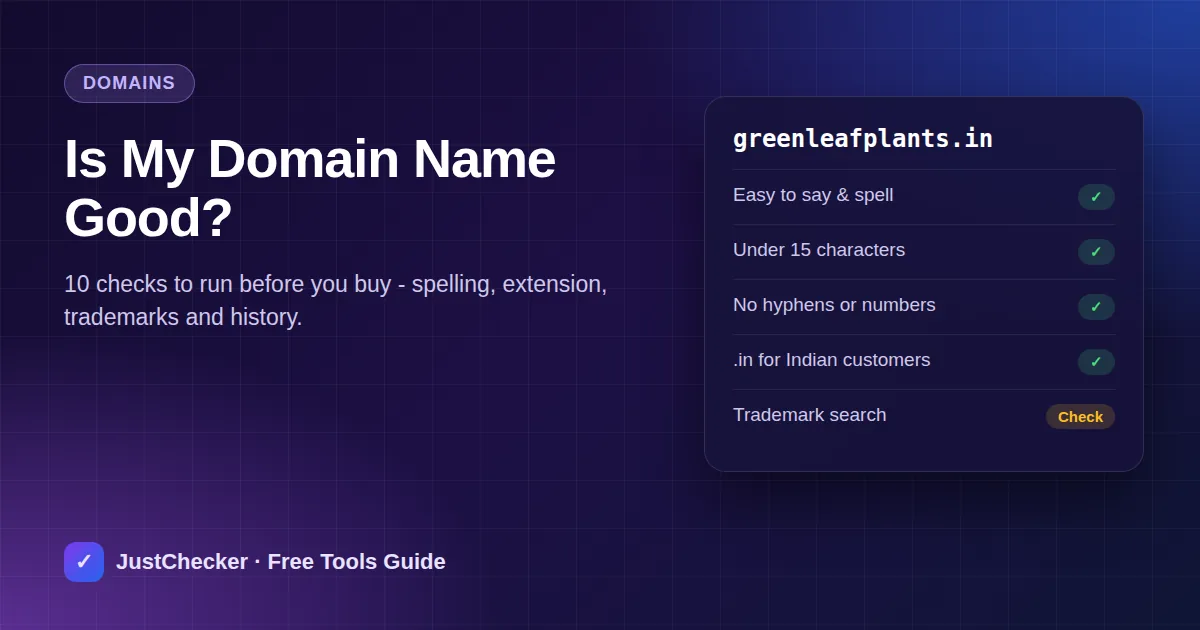Click the Check badge for Trademark search
This screenshot has height=630, width=1200.
coord(1080,417)
